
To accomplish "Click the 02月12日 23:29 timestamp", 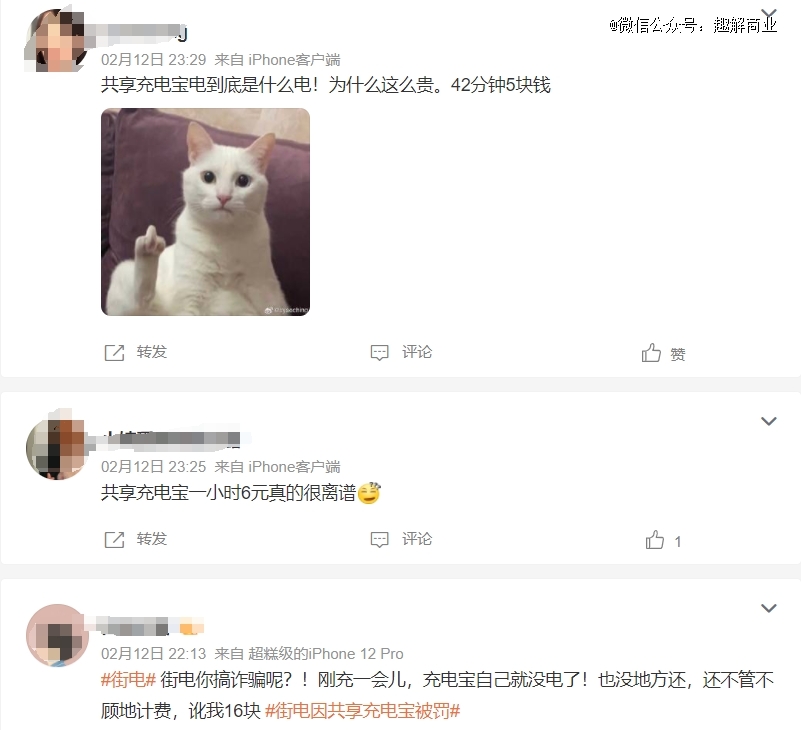I will pos(153,60).
